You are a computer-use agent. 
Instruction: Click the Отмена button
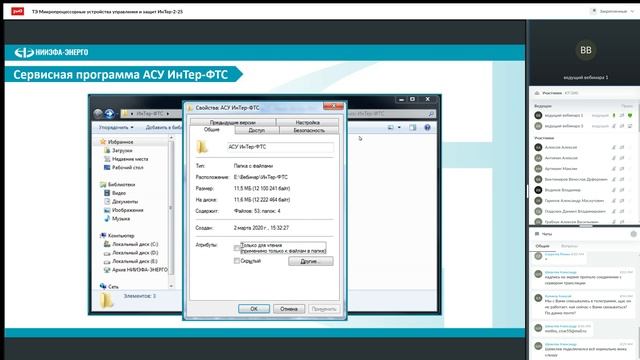click(x=289, y=309)
